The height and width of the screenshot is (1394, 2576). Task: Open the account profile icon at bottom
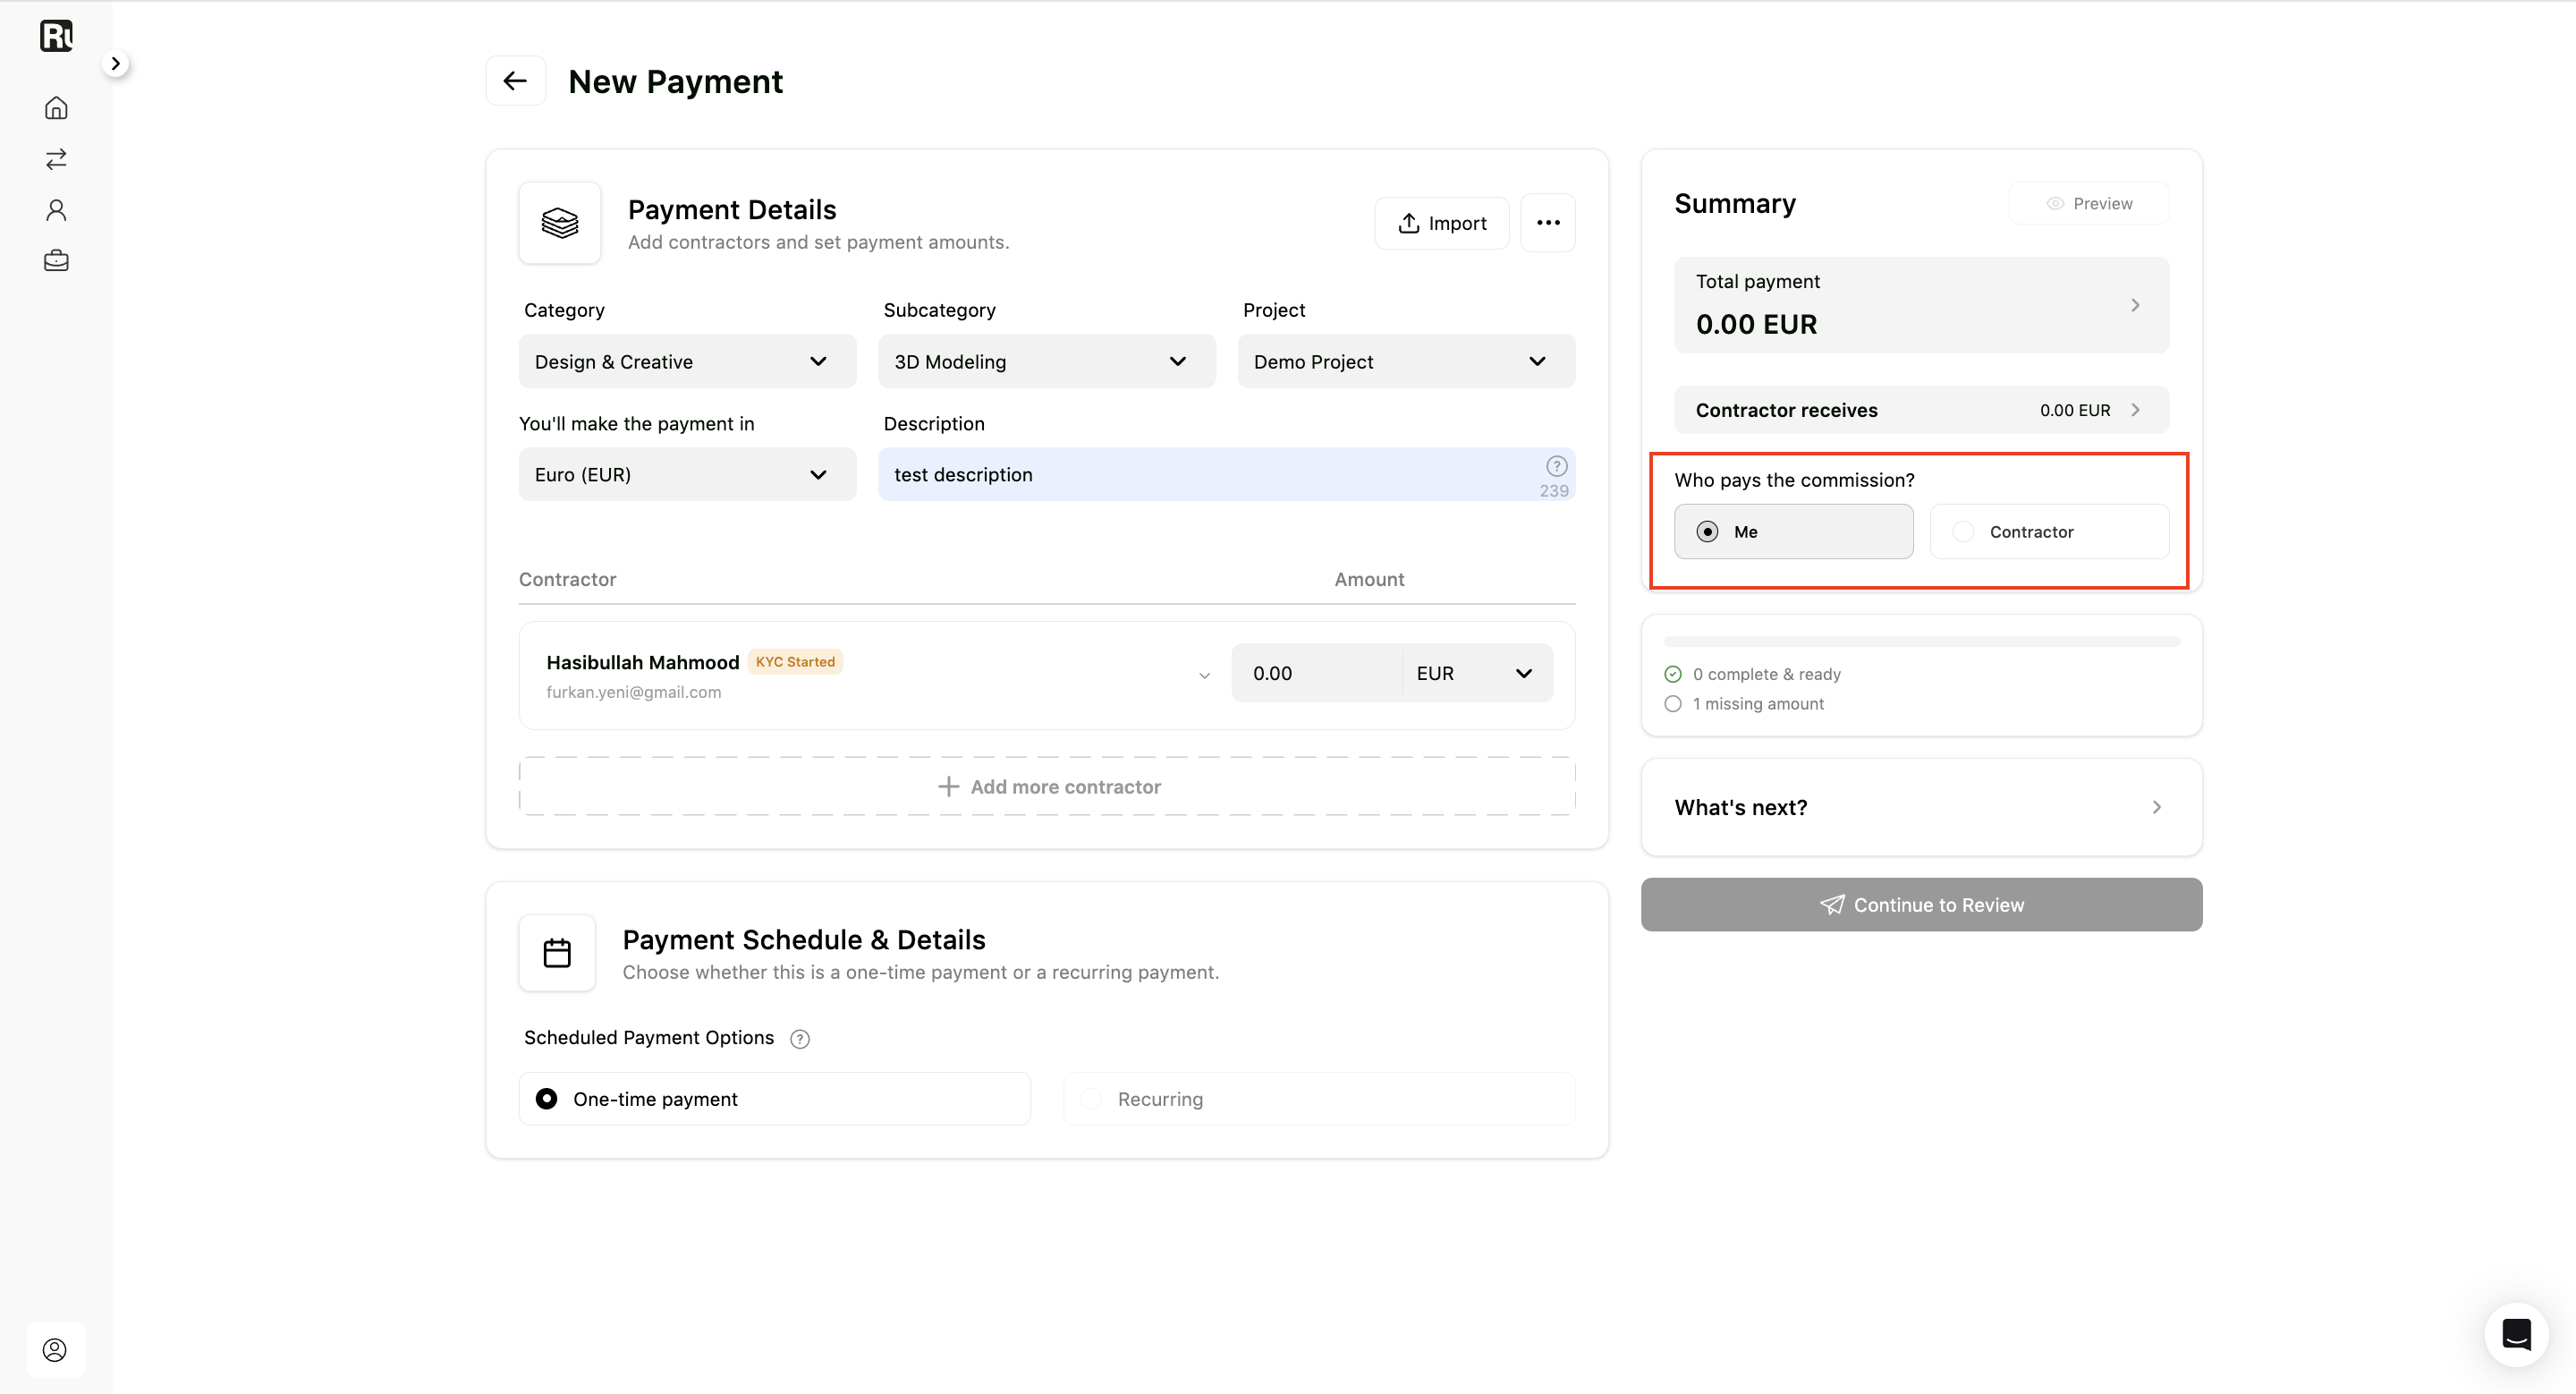pos(55,1350)
